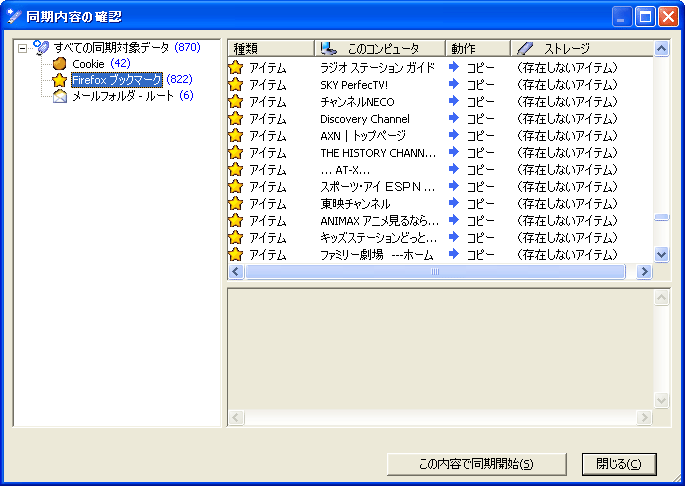685x486 pixels.
Task: Click list vertical scrollbar down arrow
Action: point(661,254)
